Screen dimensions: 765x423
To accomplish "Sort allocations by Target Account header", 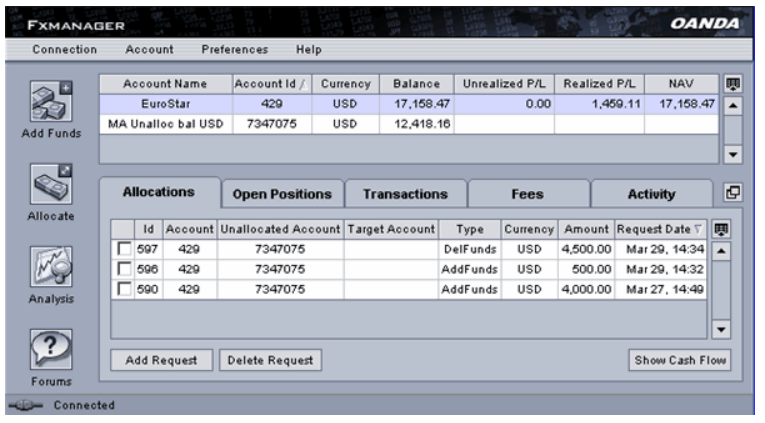I will coord(391,229).
